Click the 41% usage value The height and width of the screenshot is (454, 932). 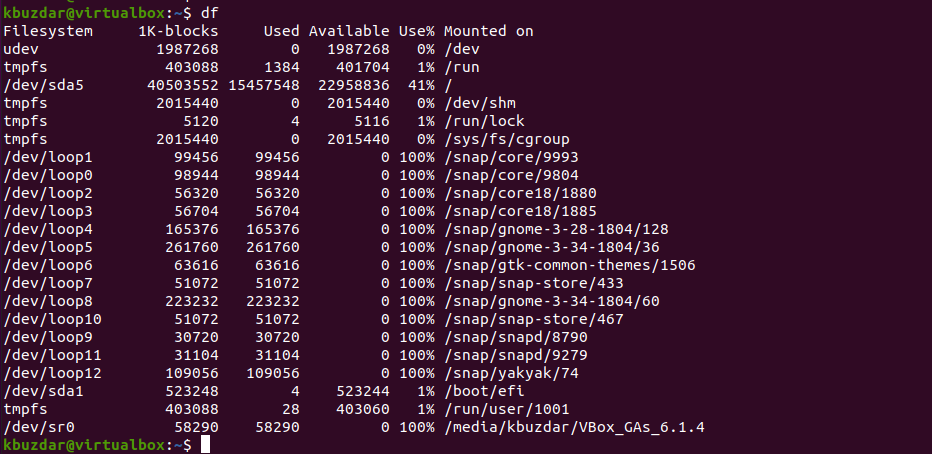(x=421, y=85)
